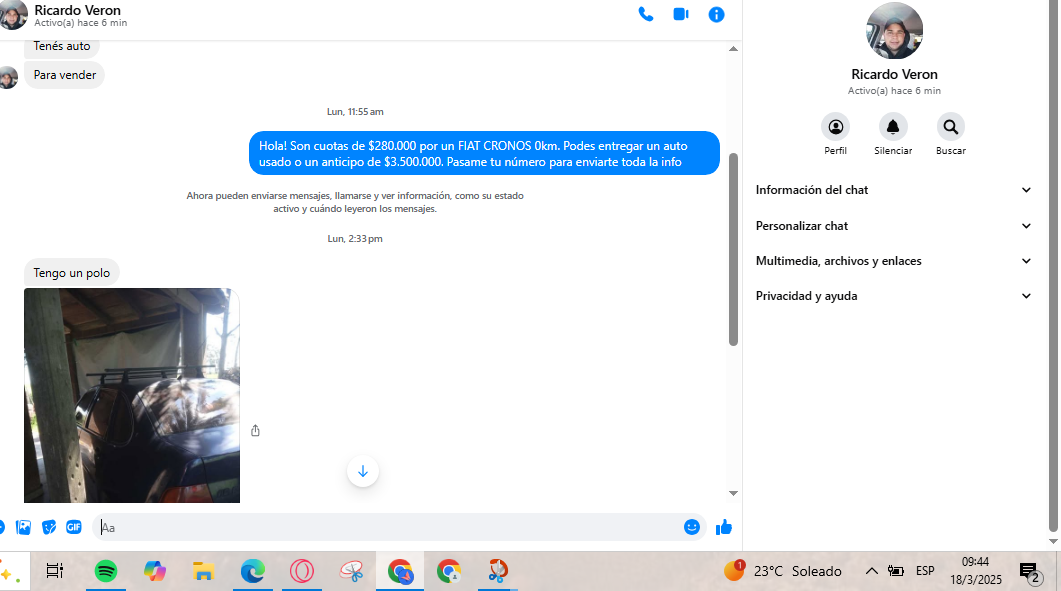This screenshot has height=591, width=1061.
Task: Open the Perfil button in side panel
Action: [835, 127]
